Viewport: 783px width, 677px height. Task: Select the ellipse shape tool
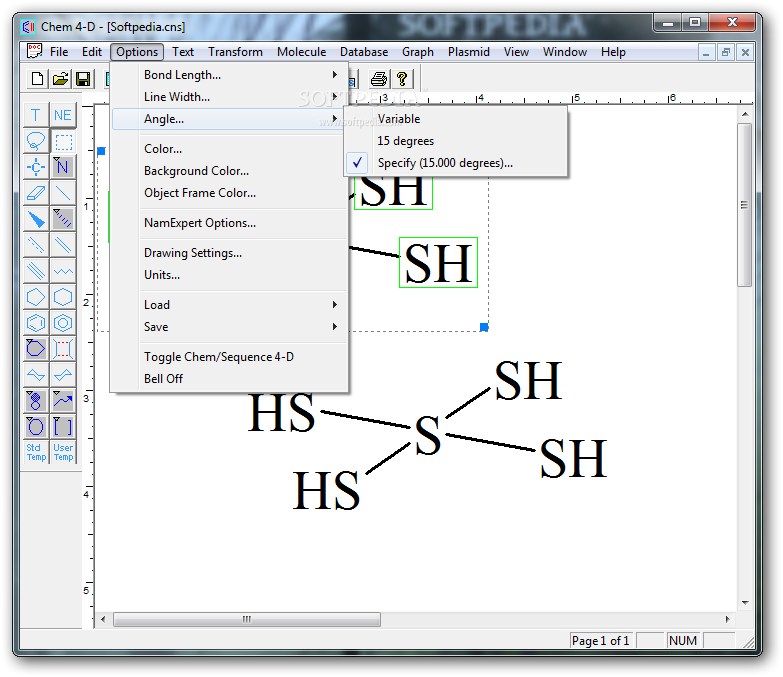click(36, 427)
